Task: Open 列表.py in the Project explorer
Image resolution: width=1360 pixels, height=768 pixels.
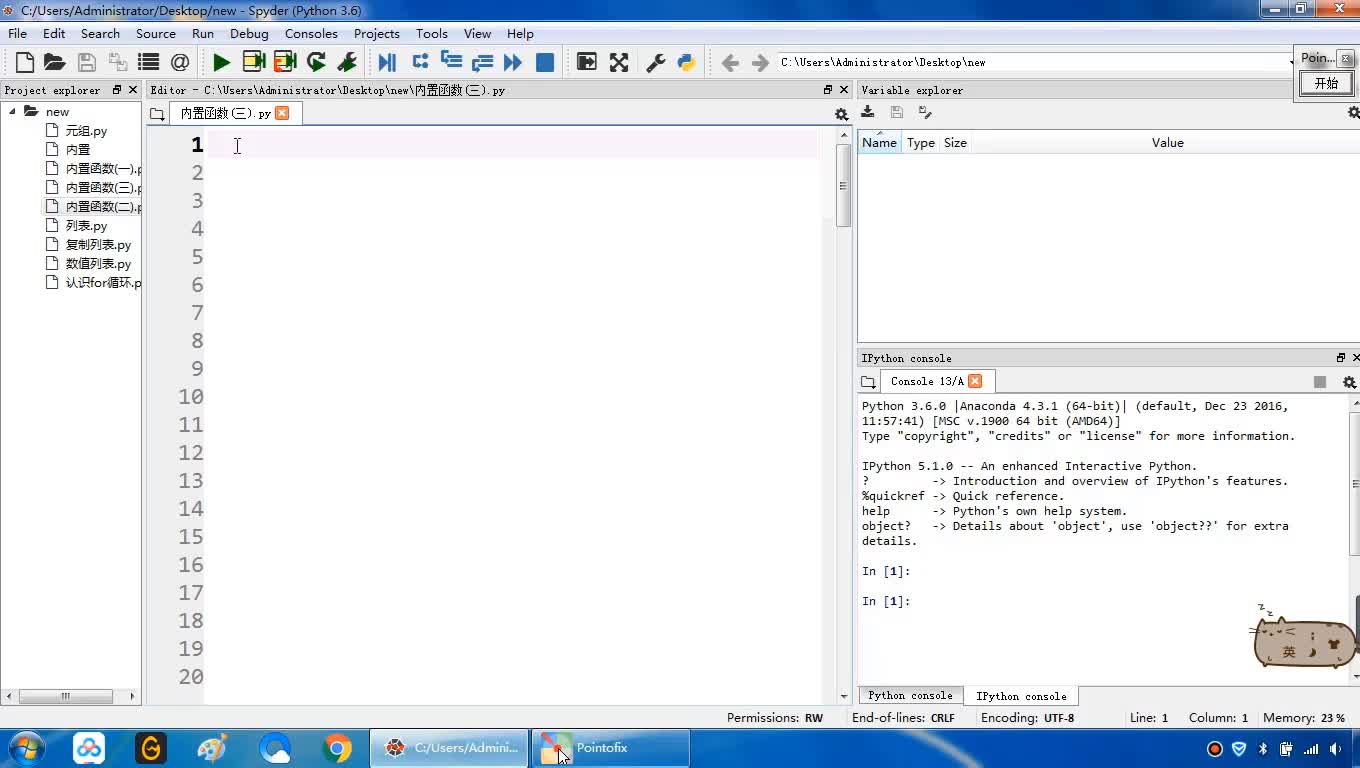Action: point(86,226)
